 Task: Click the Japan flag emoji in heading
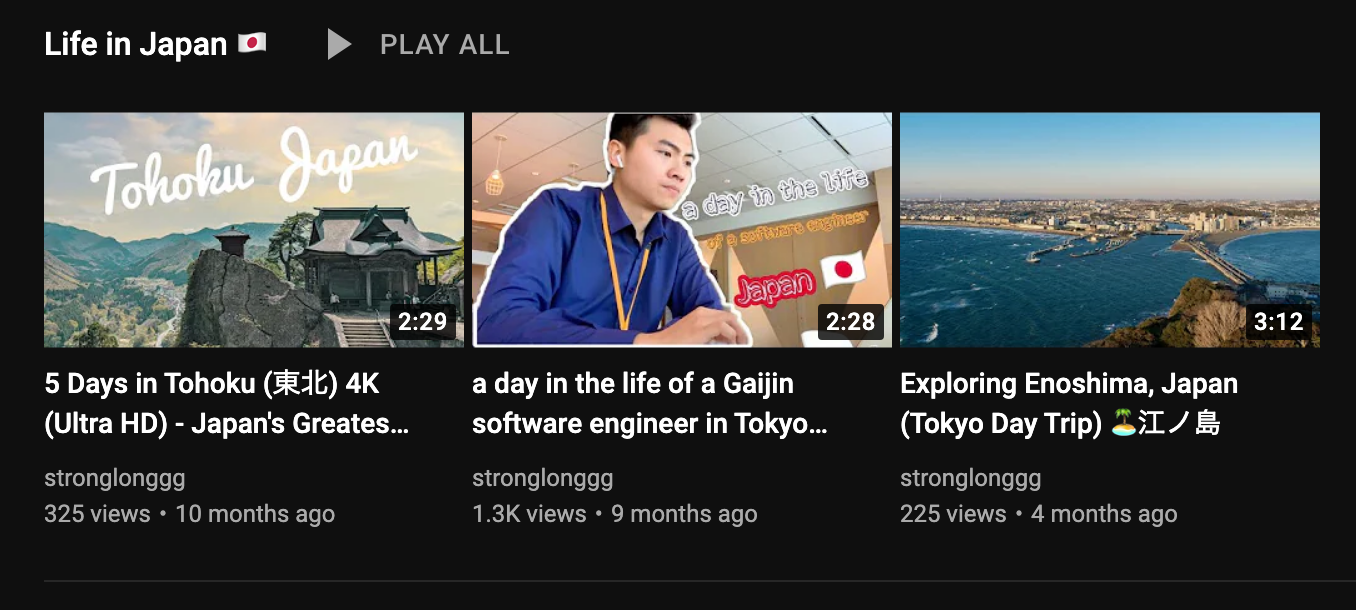tap(252, 44)
